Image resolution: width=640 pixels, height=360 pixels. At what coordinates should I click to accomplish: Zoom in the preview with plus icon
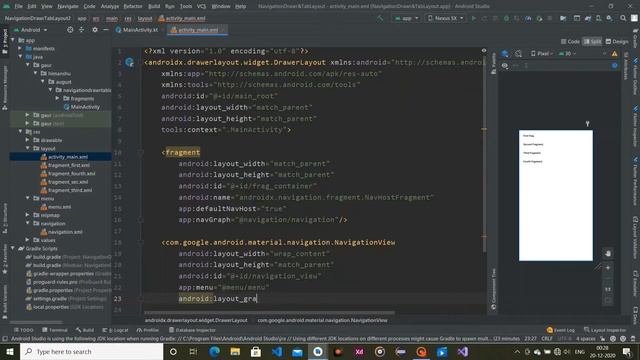click(x=608, y=268)
